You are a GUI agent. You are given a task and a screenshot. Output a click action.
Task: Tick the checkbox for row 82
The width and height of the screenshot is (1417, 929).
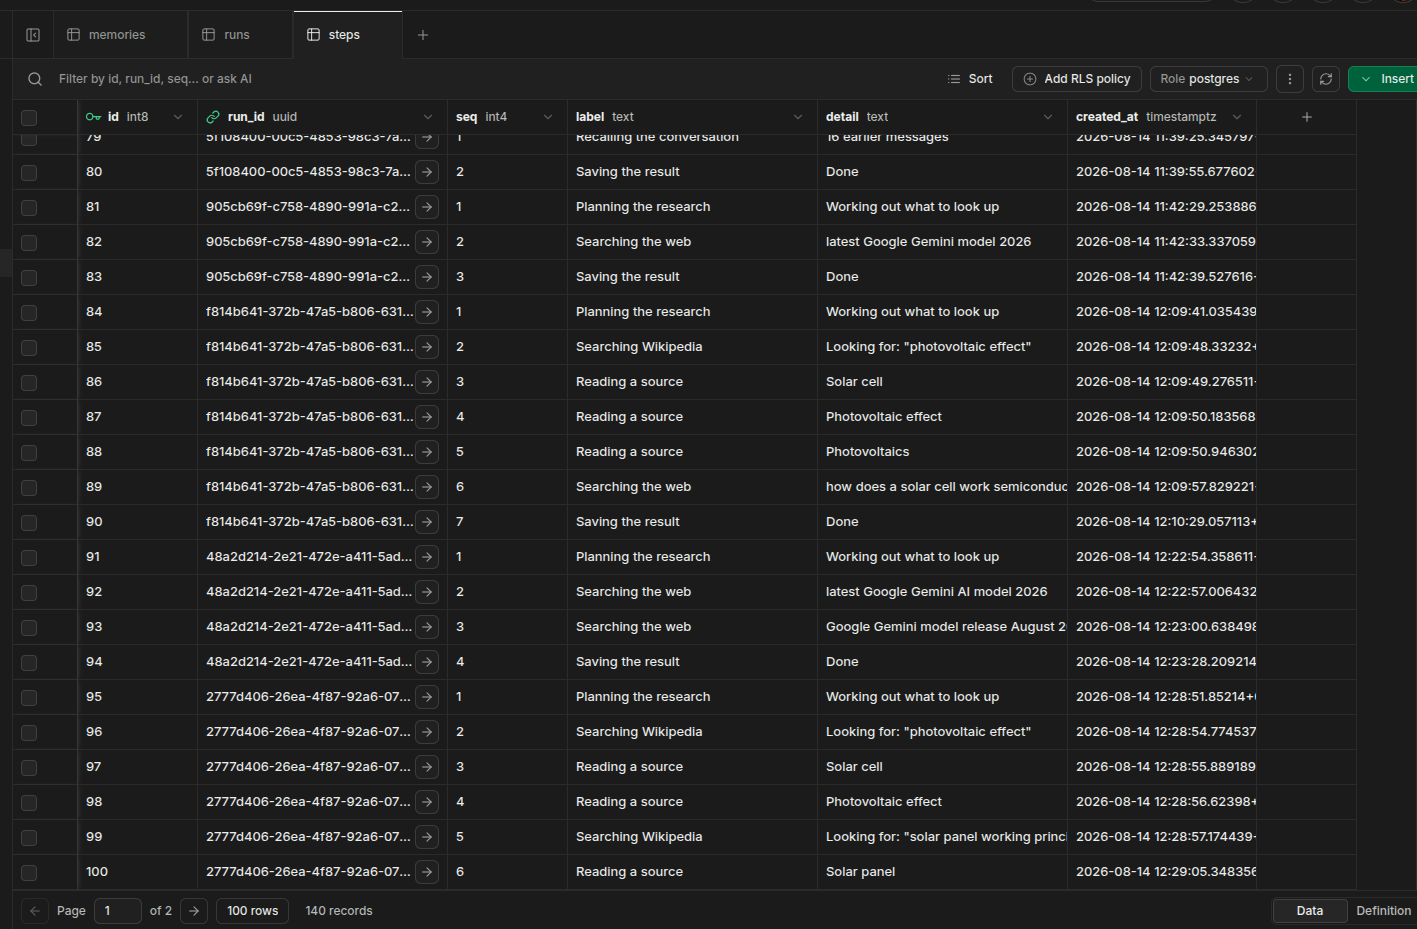[29, 242]
